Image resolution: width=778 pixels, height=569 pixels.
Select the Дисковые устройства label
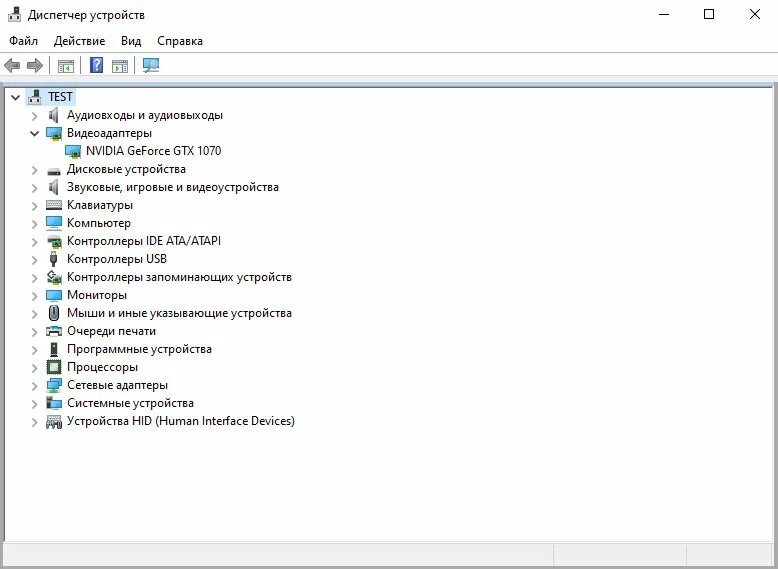coord(126,169)
